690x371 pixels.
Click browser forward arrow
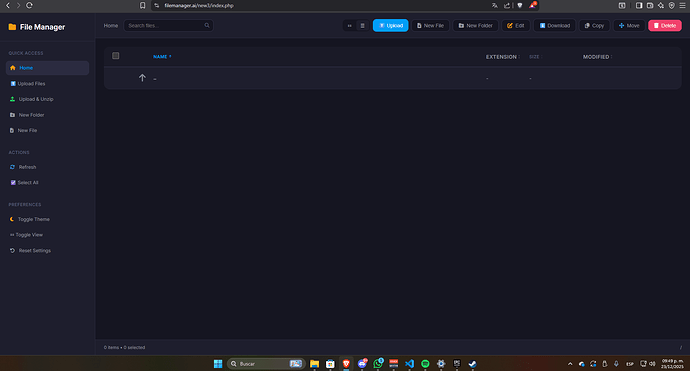18,5
